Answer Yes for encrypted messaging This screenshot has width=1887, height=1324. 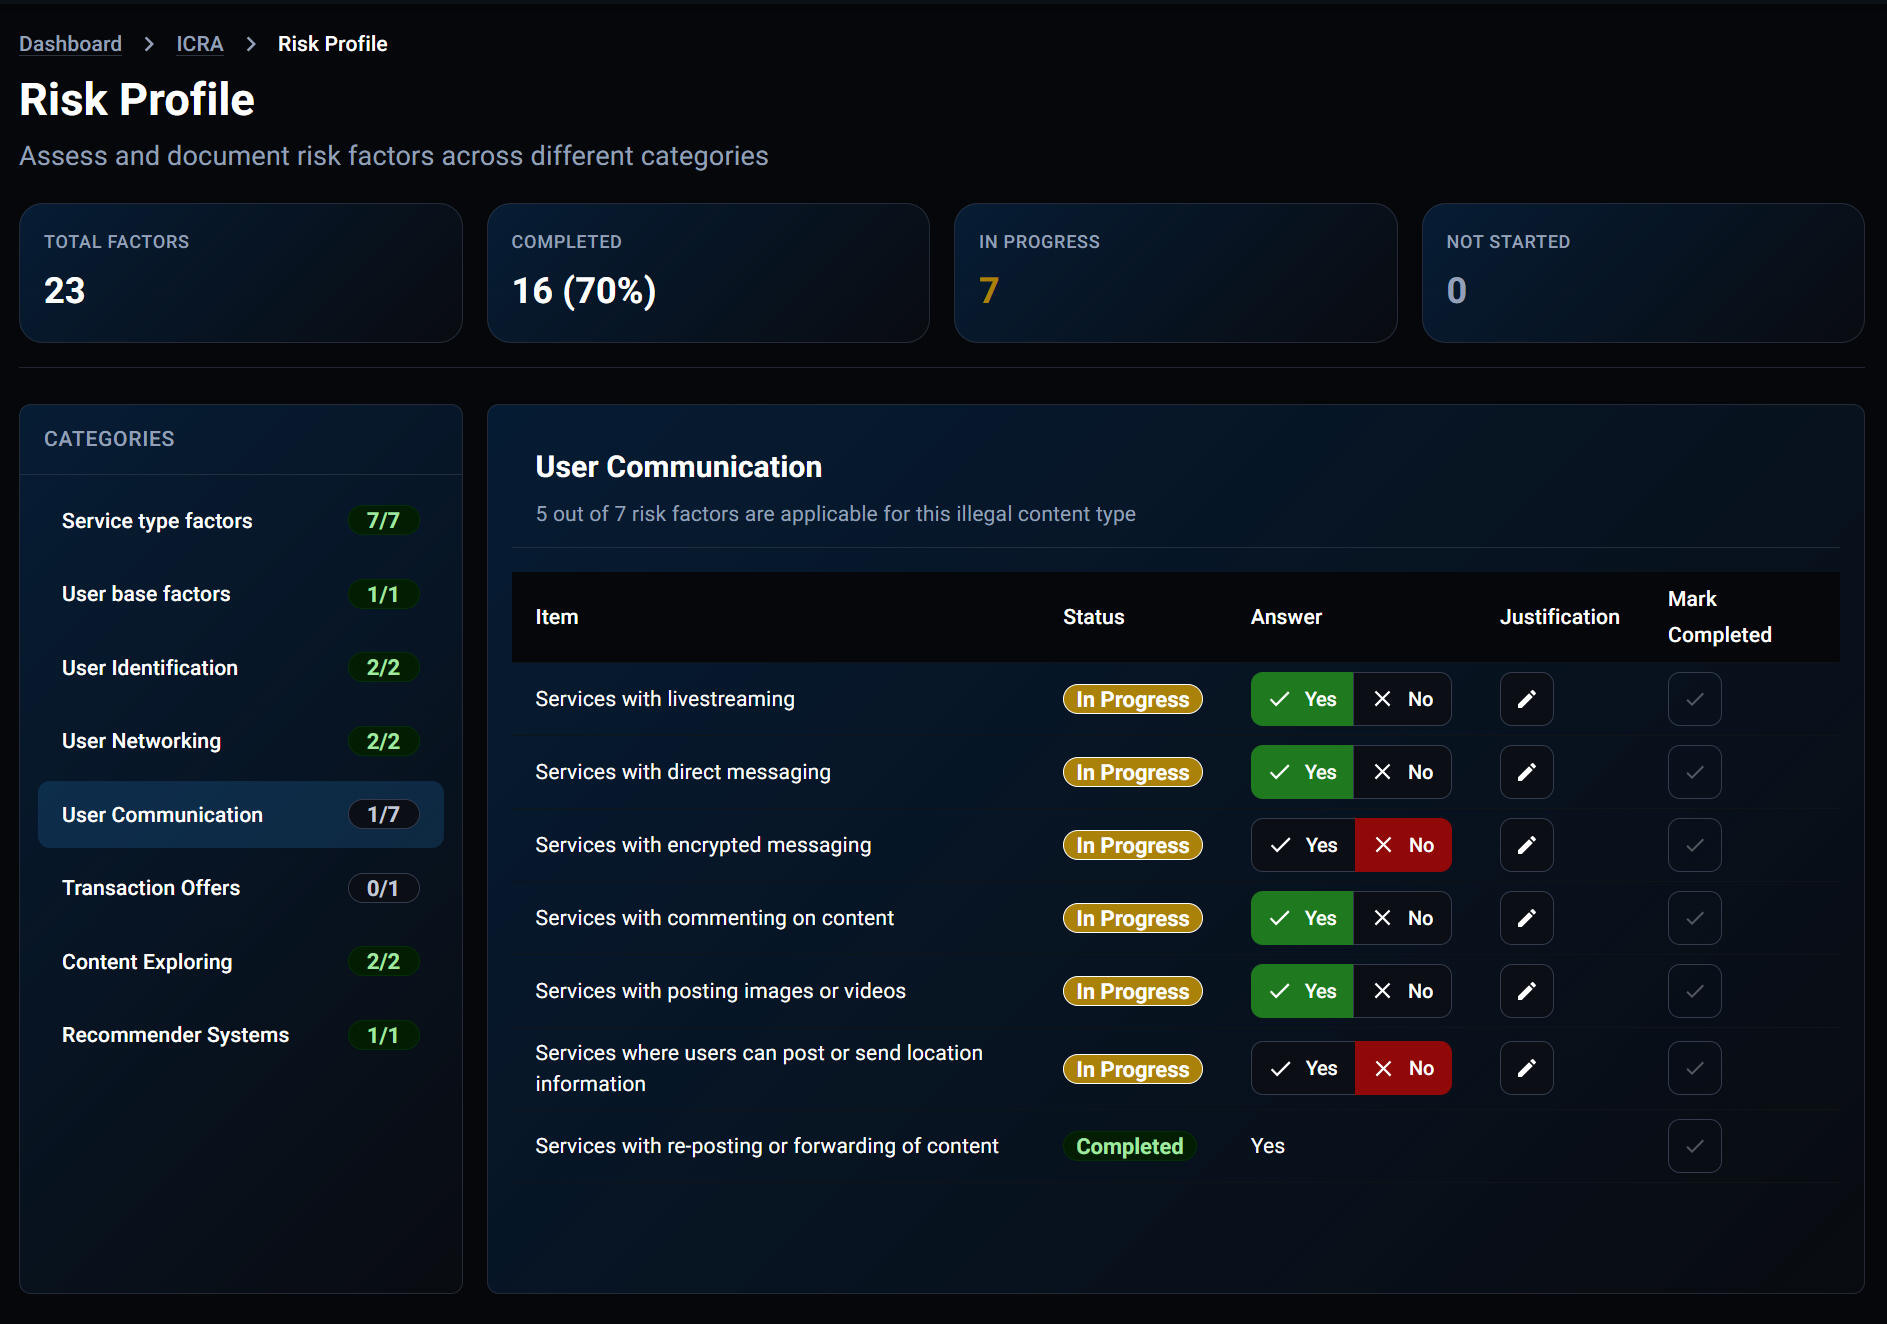click(1303, 845)
